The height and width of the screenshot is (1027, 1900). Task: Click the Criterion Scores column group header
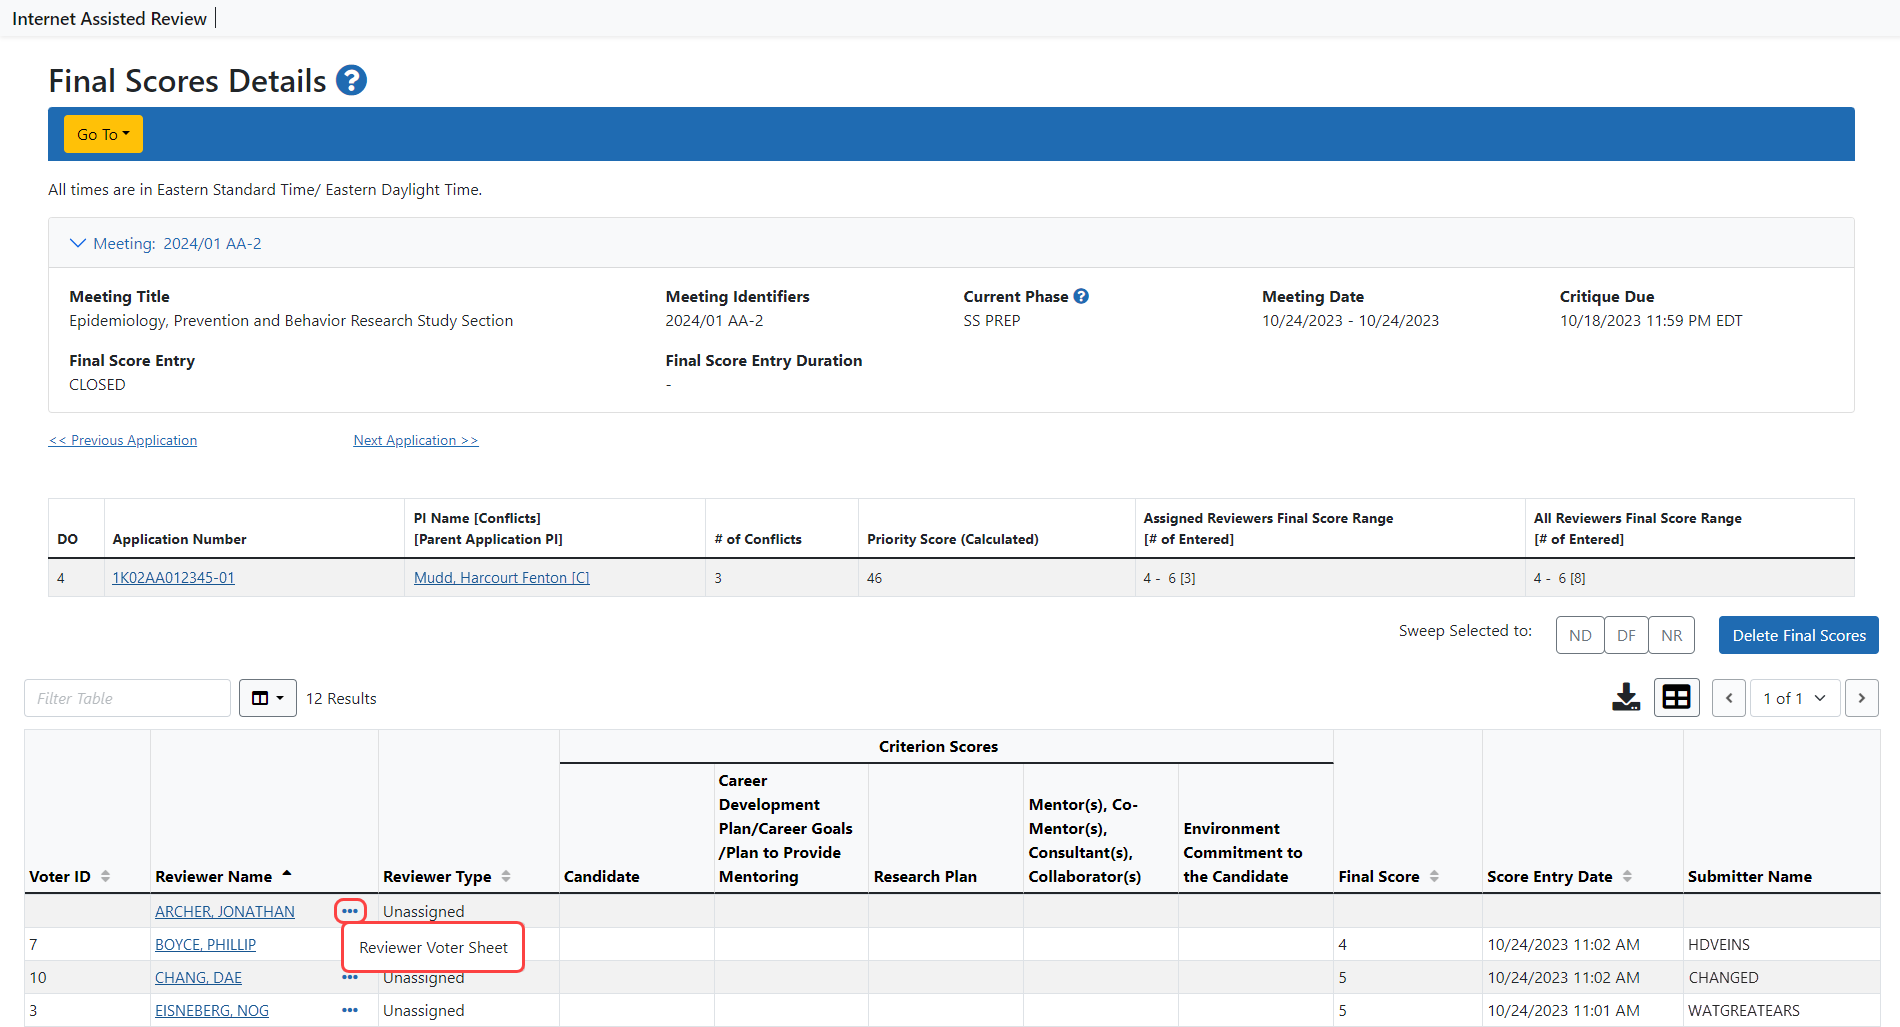click(938, 746)
